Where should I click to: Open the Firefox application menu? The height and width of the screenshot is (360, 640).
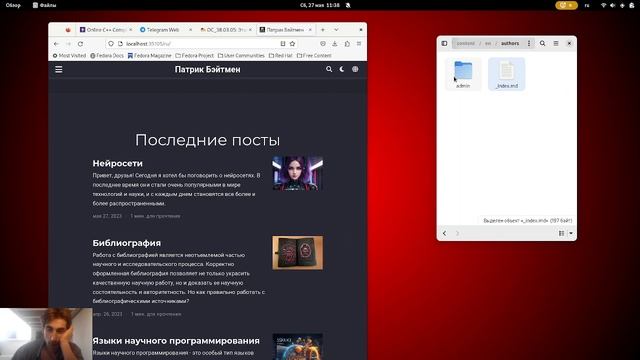point(359,44)
